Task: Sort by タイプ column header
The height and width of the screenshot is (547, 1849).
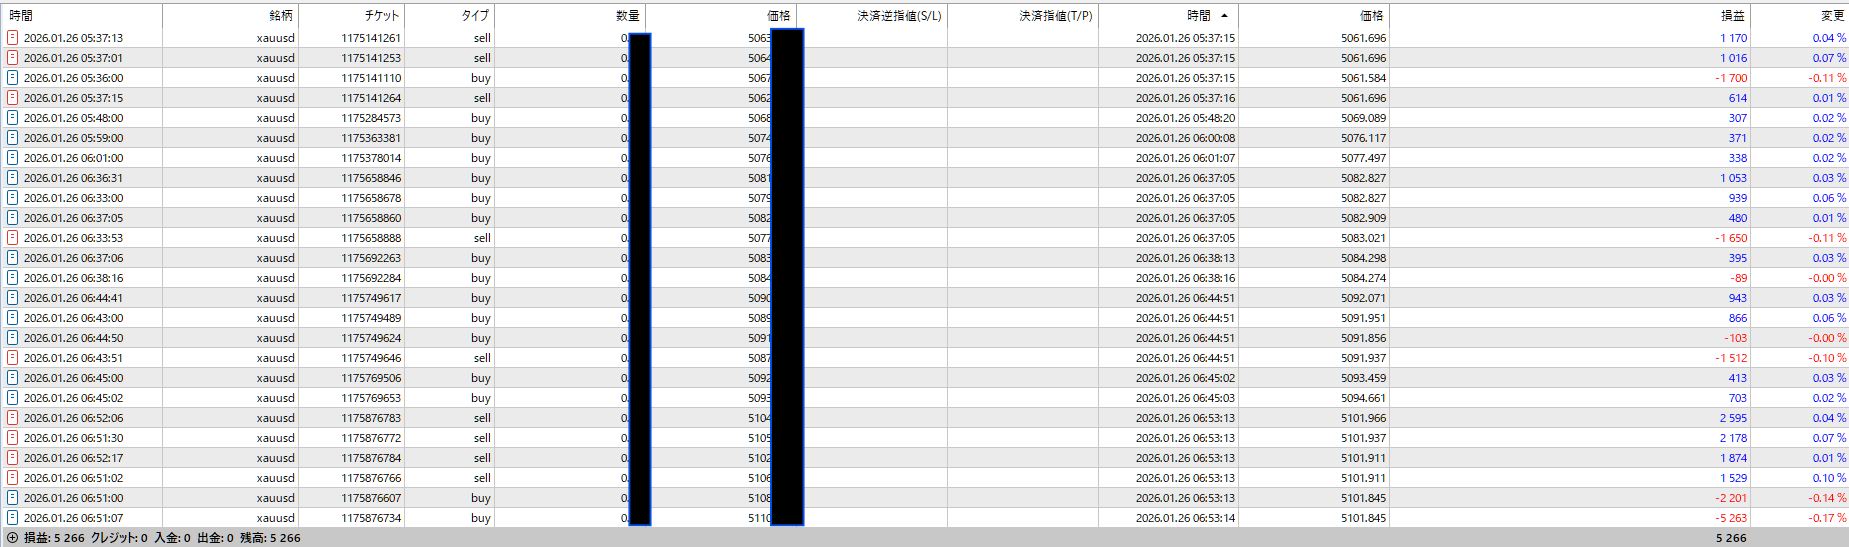Action: click(x=475, y=15)
